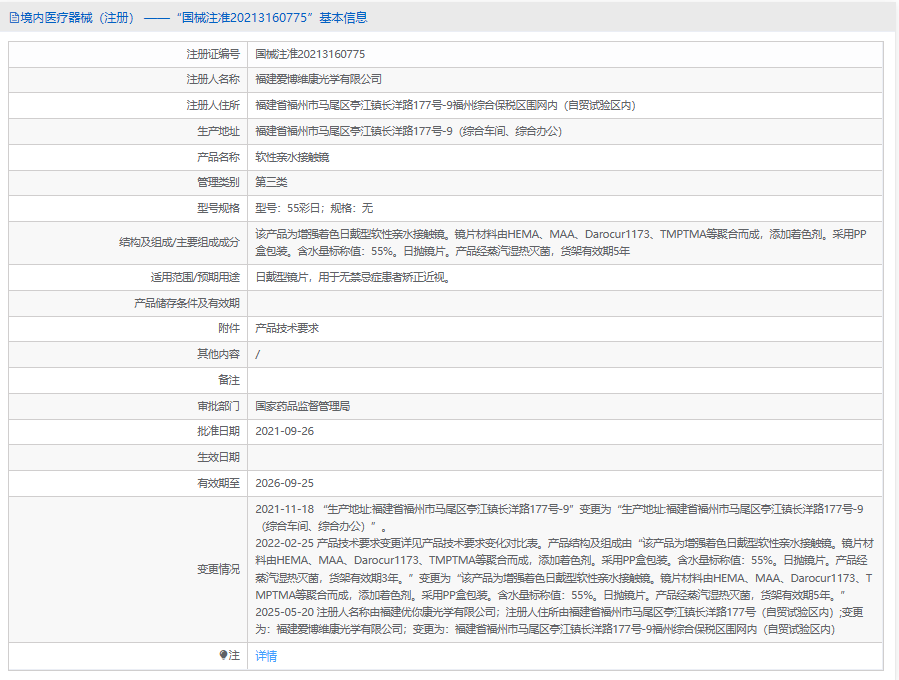899x680 pixels.
Task: Click the 管理类别 value 第三类
Action: [271, 183]
